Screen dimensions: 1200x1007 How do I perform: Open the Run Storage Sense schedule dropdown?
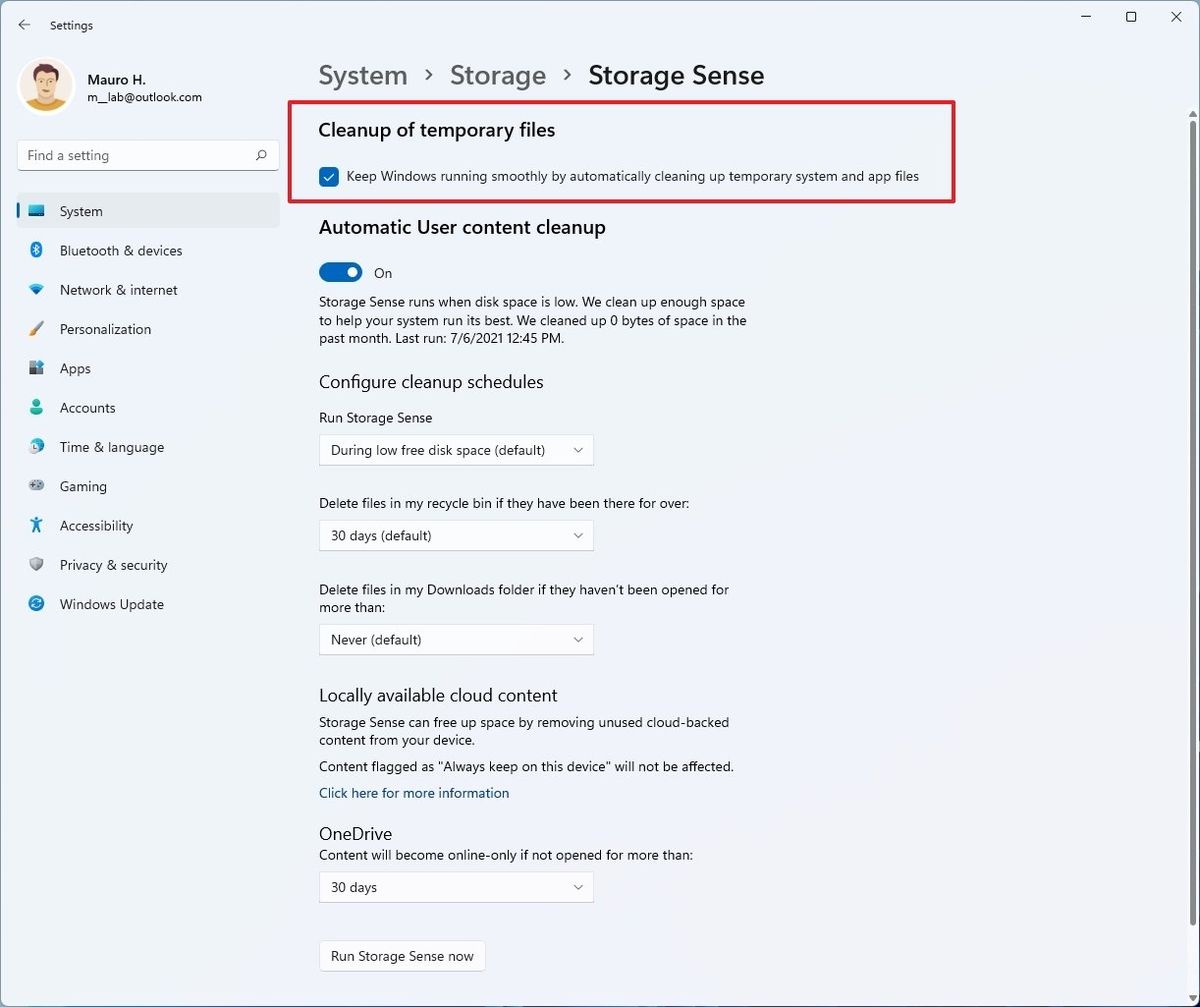[x=456, y=450]
